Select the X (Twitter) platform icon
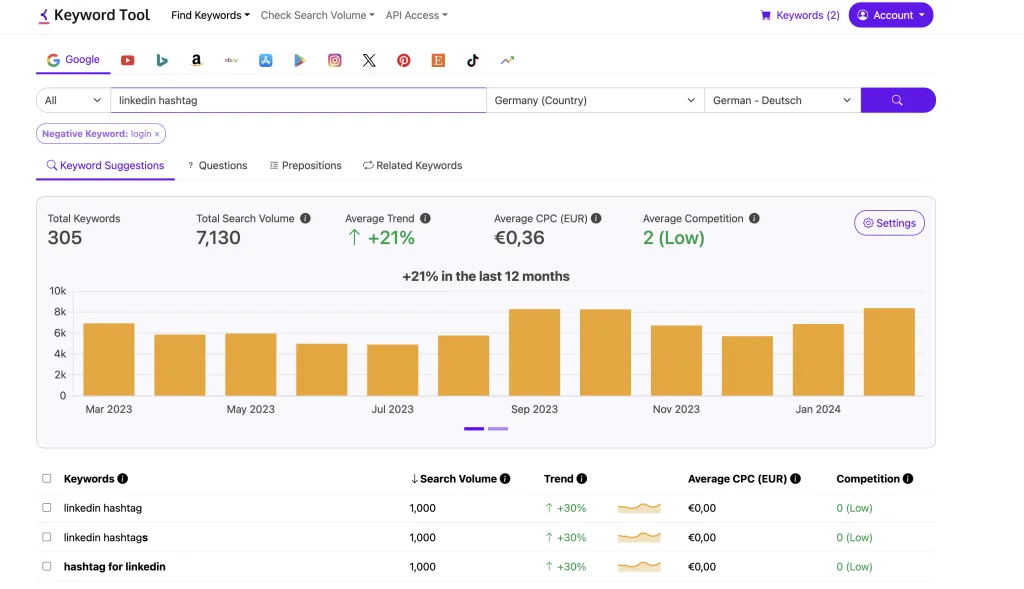1024x589 pixels. coord(369,60)
